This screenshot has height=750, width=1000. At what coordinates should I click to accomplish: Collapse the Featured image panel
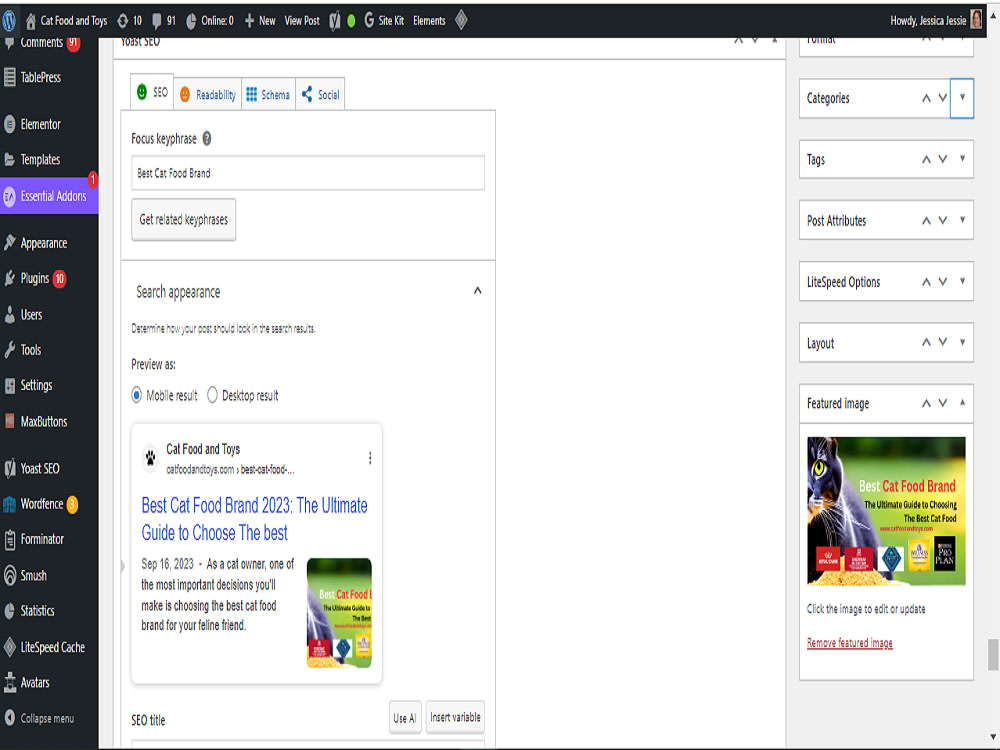pyautogui.click(x=962, y=403)
